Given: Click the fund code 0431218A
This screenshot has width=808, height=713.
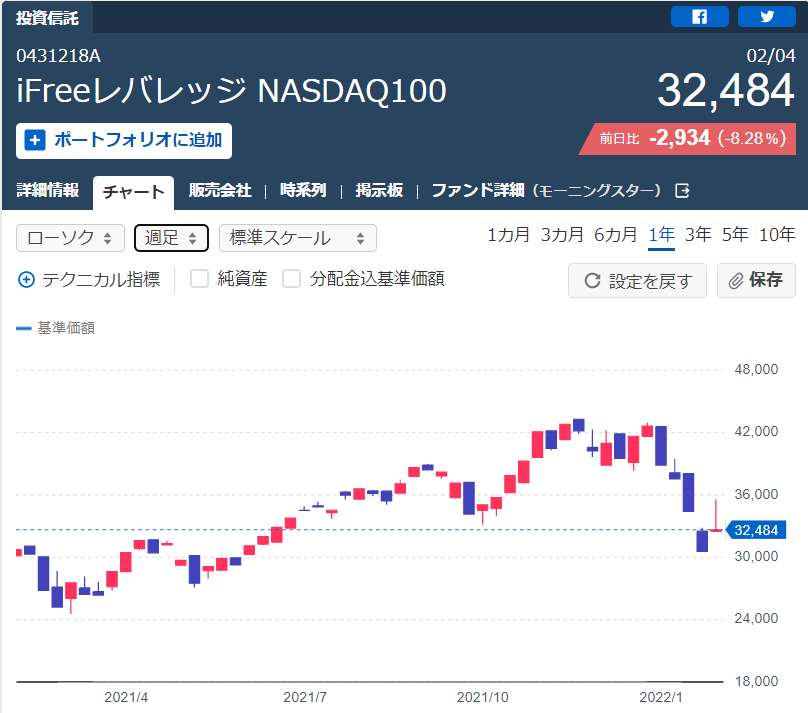Looking at the screenshot, I should (x=58, y=56).
